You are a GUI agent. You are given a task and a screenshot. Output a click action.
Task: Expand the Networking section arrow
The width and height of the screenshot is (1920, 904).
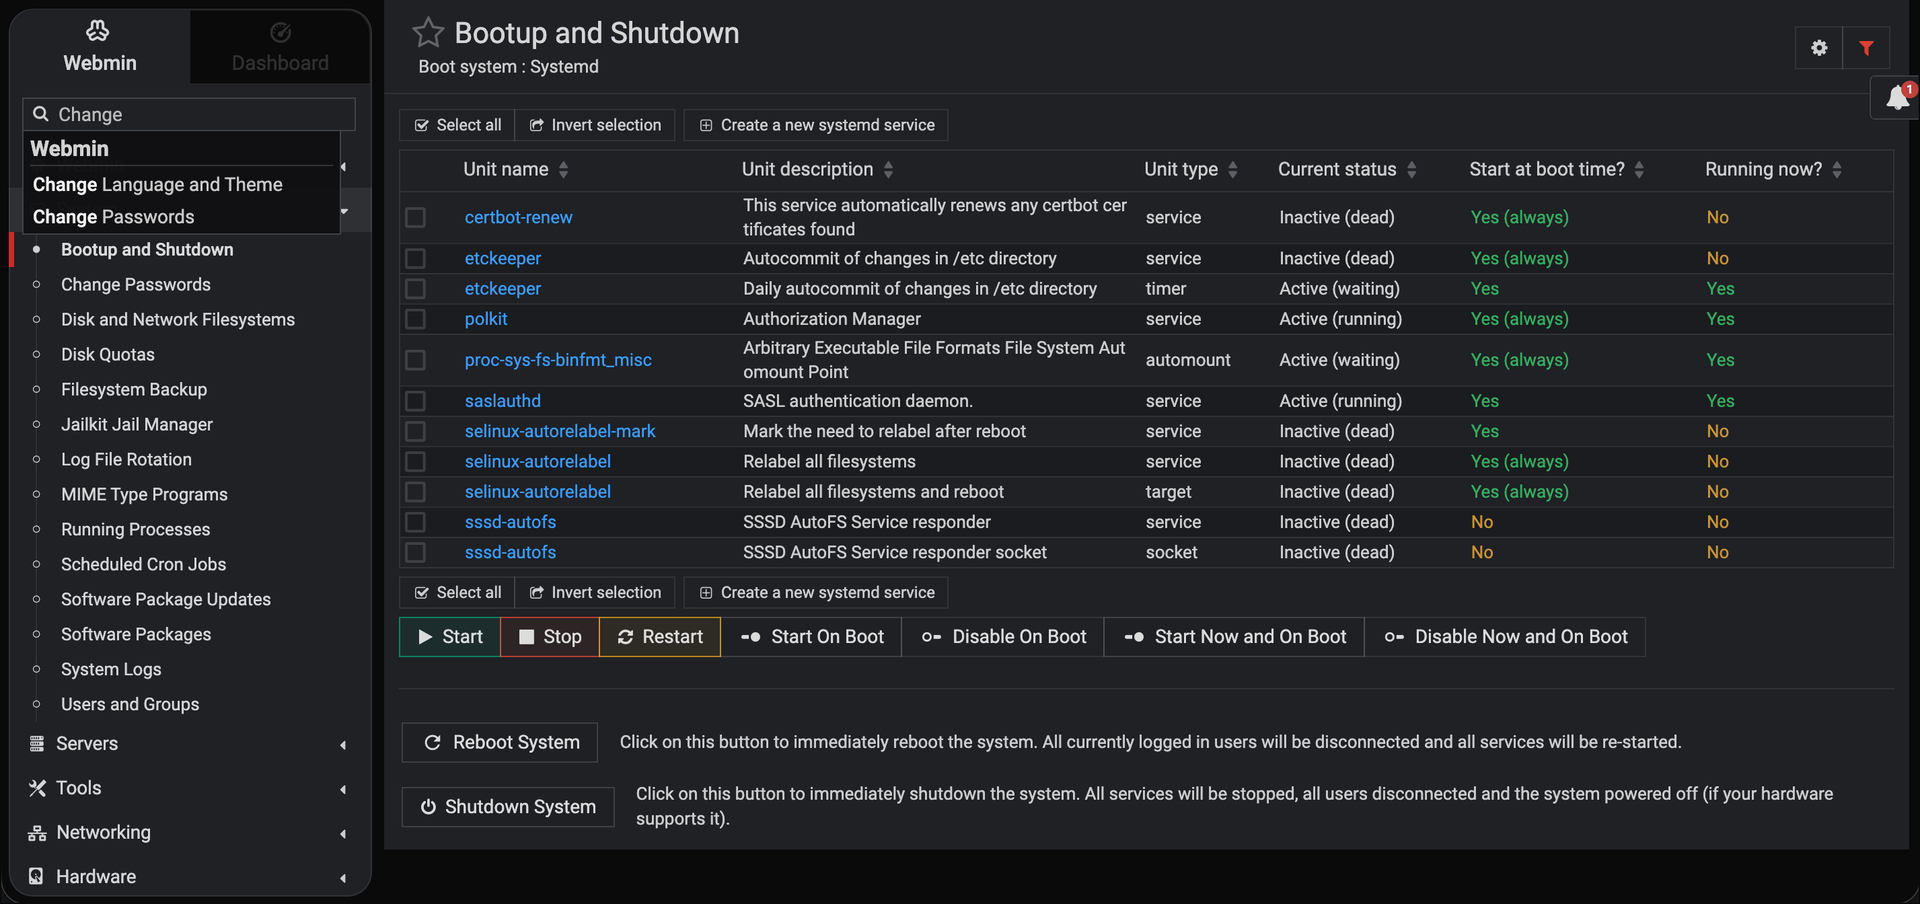coord(343,833)
